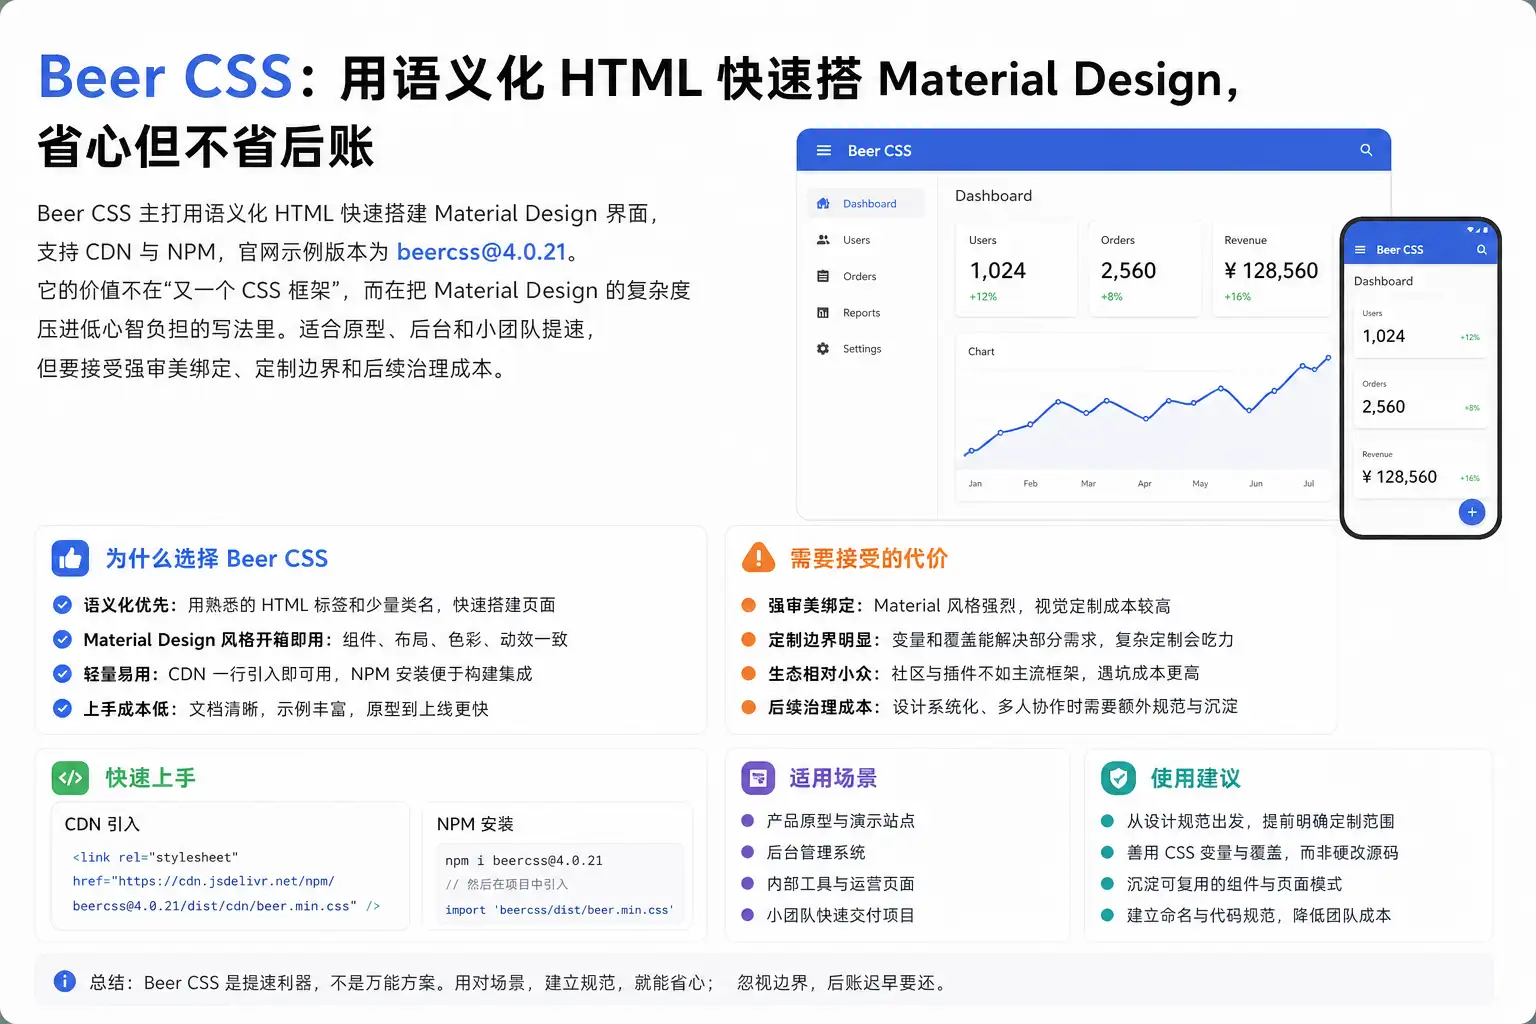
Task: Click the orange warning triangle icon
Action: [x=758, y=557]
